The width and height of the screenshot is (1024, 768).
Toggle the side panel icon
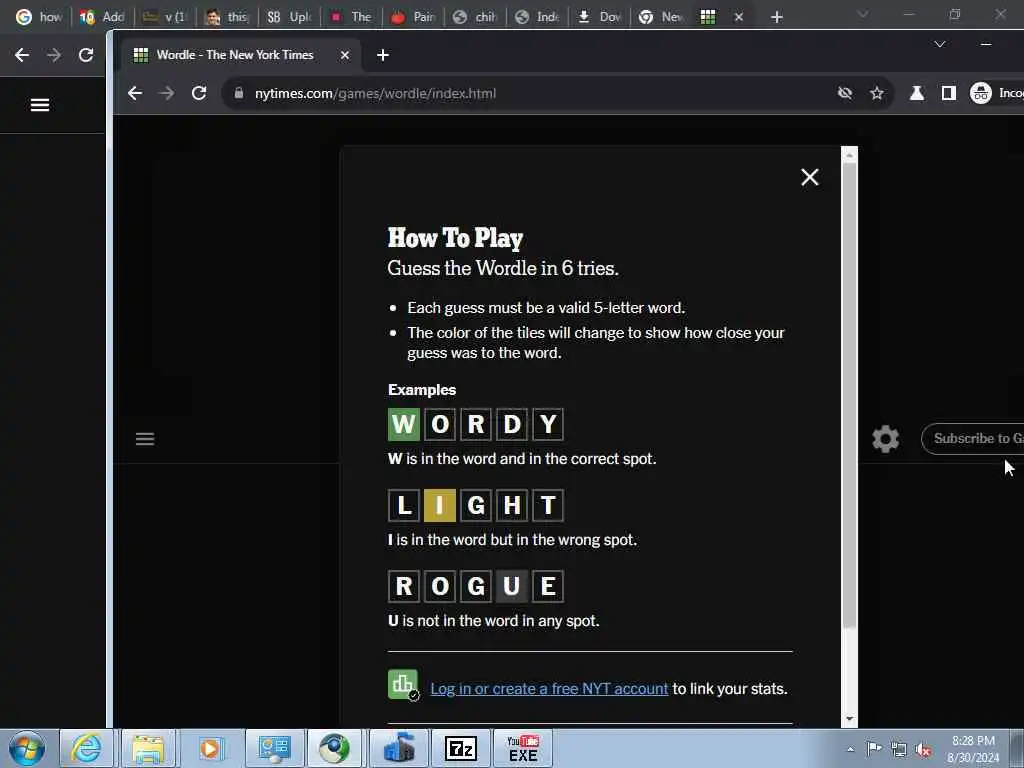click(x=949, y=93)
